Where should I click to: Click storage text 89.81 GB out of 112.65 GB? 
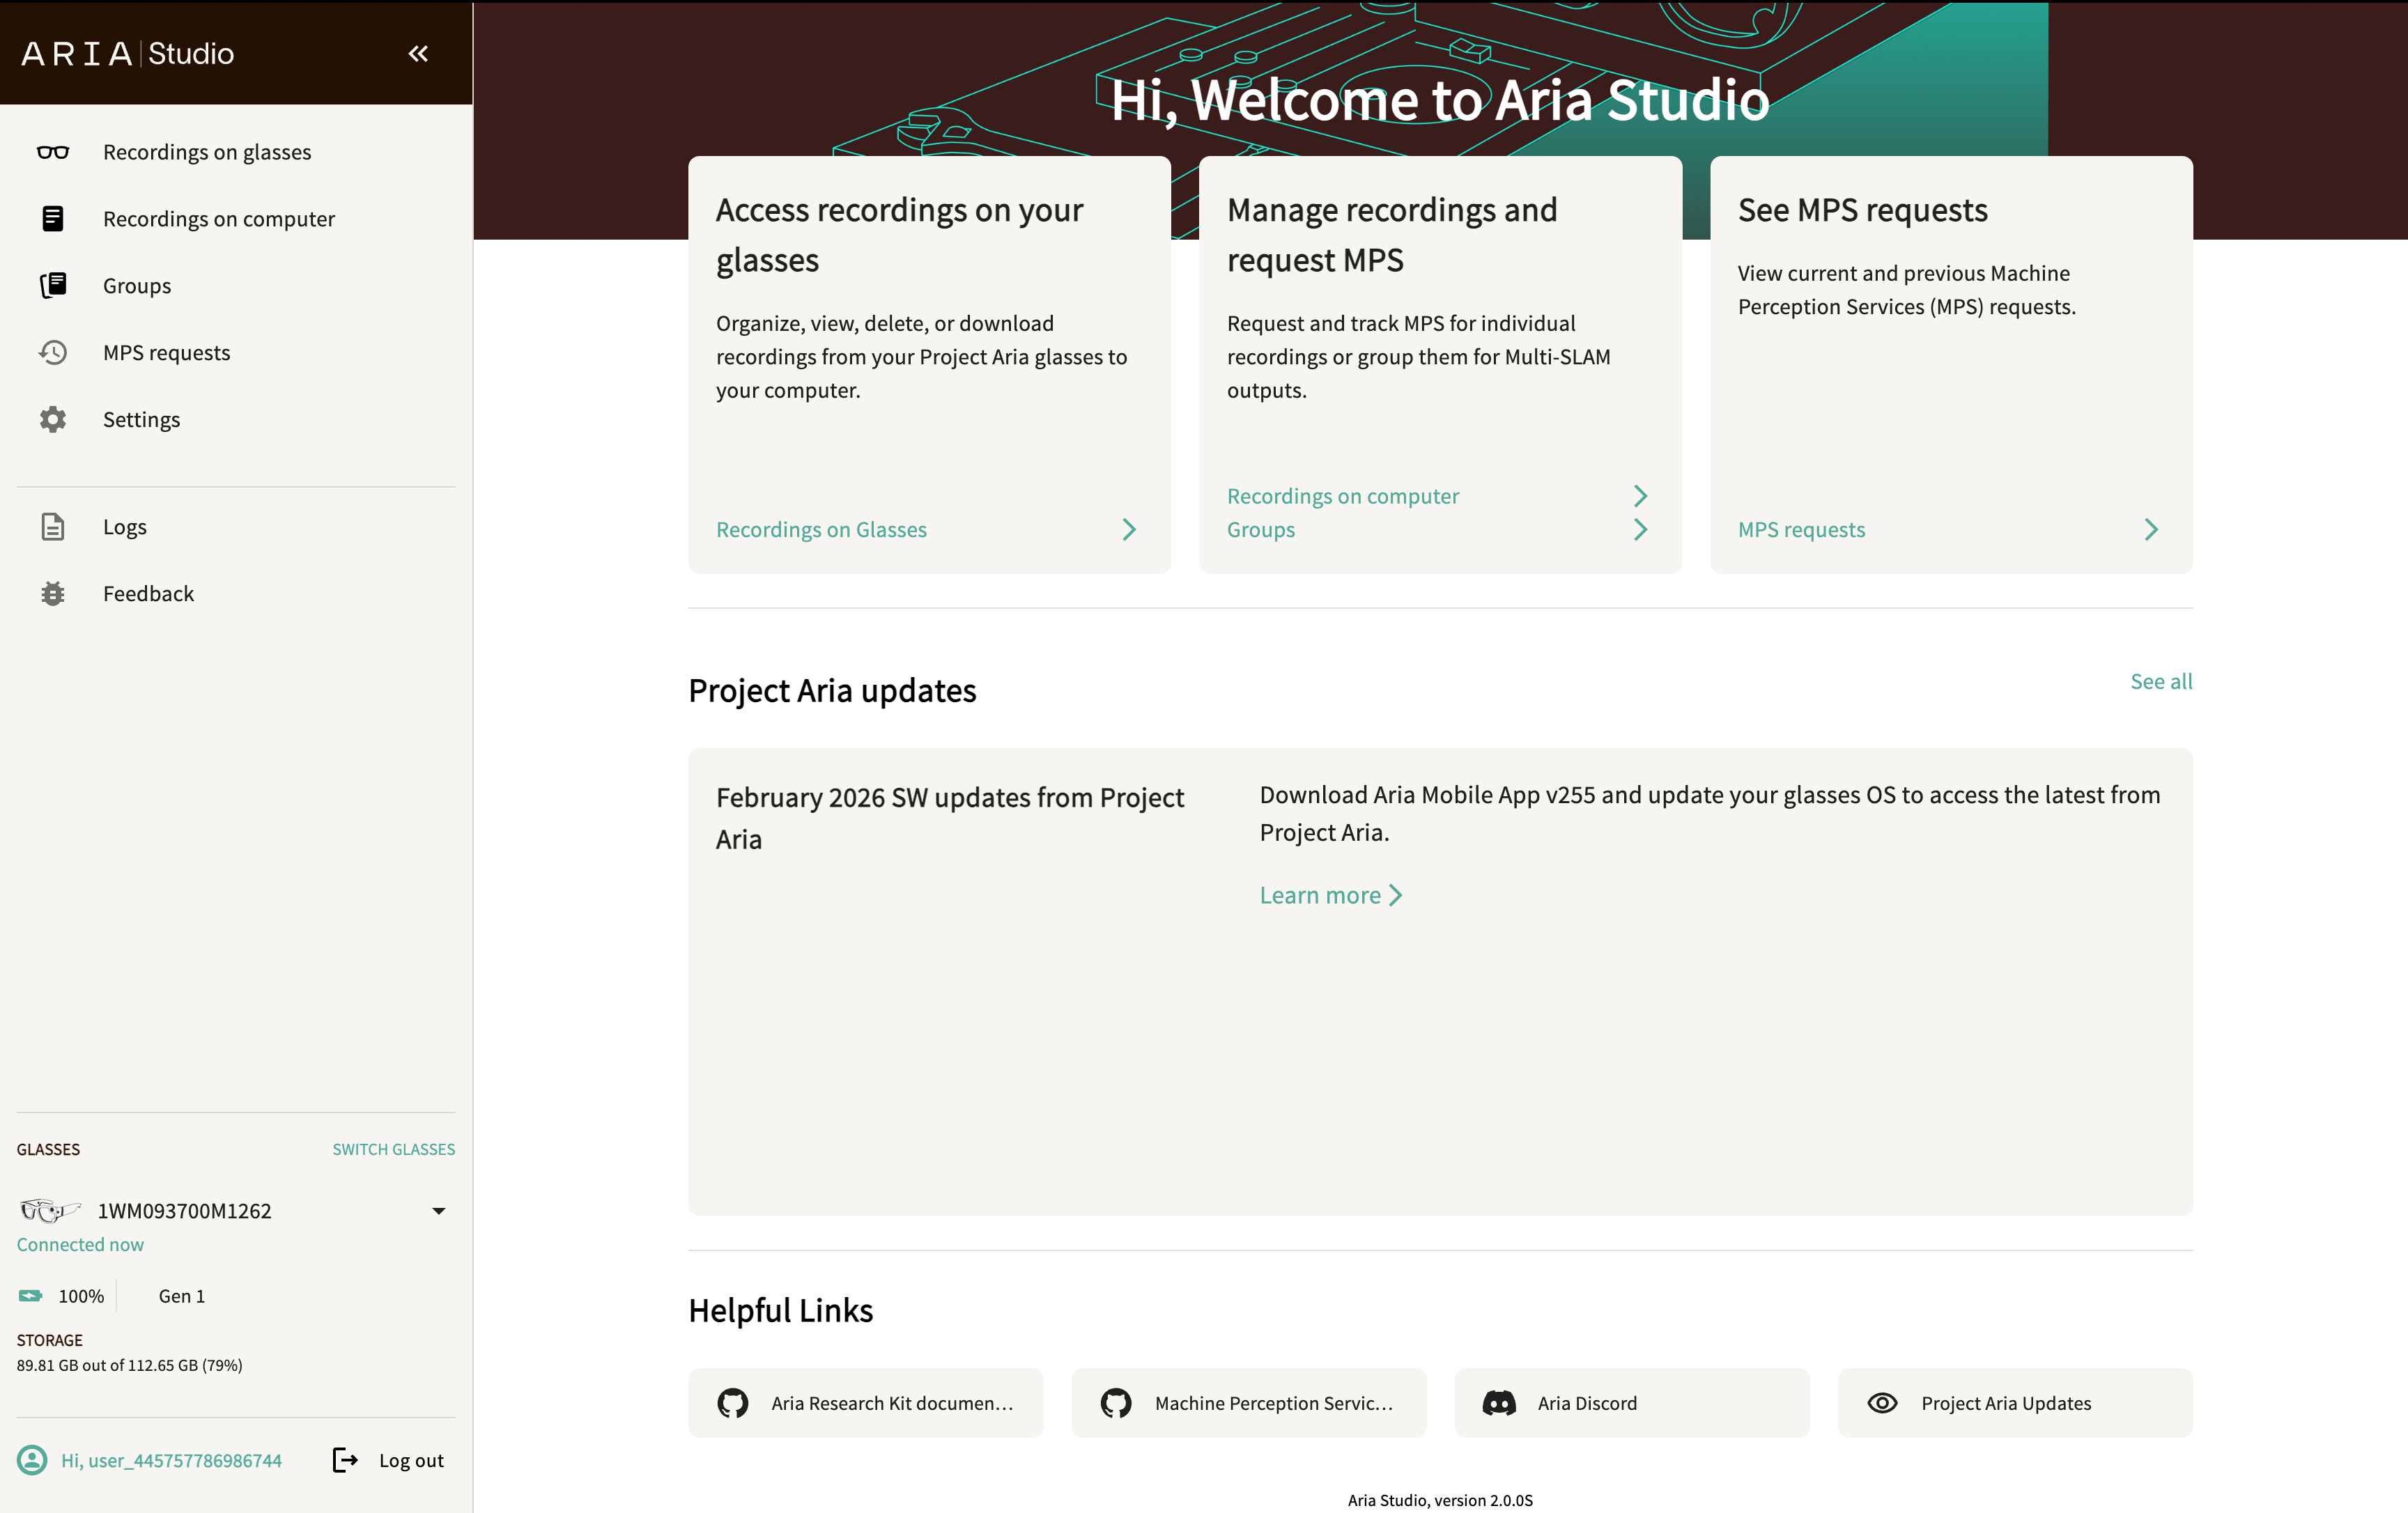[x=129, y=1365]
